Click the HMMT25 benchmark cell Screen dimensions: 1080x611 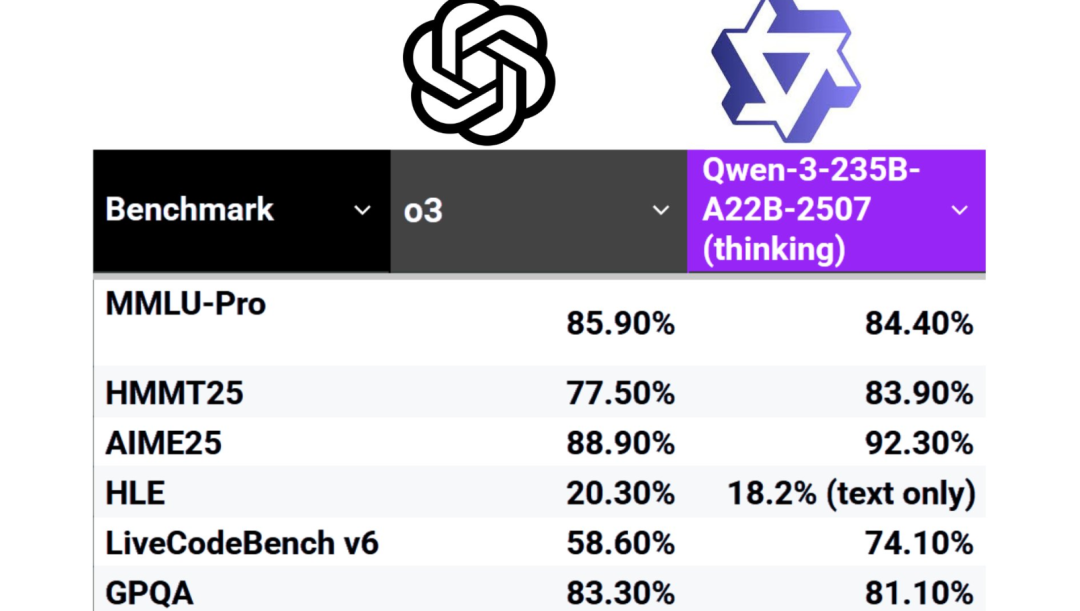(x=174, y=393)
